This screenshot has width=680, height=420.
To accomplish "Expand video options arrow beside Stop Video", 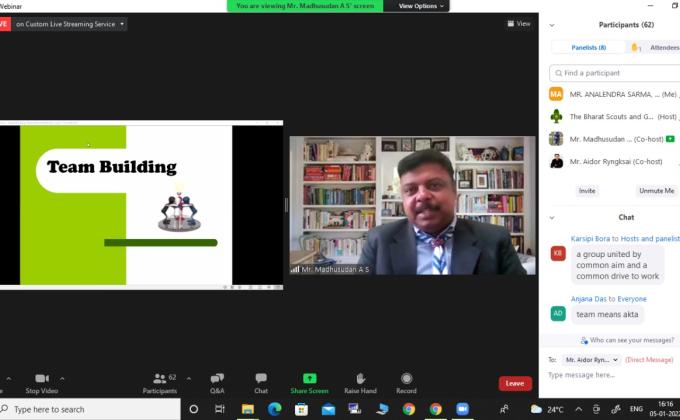I will coord(62,379).
